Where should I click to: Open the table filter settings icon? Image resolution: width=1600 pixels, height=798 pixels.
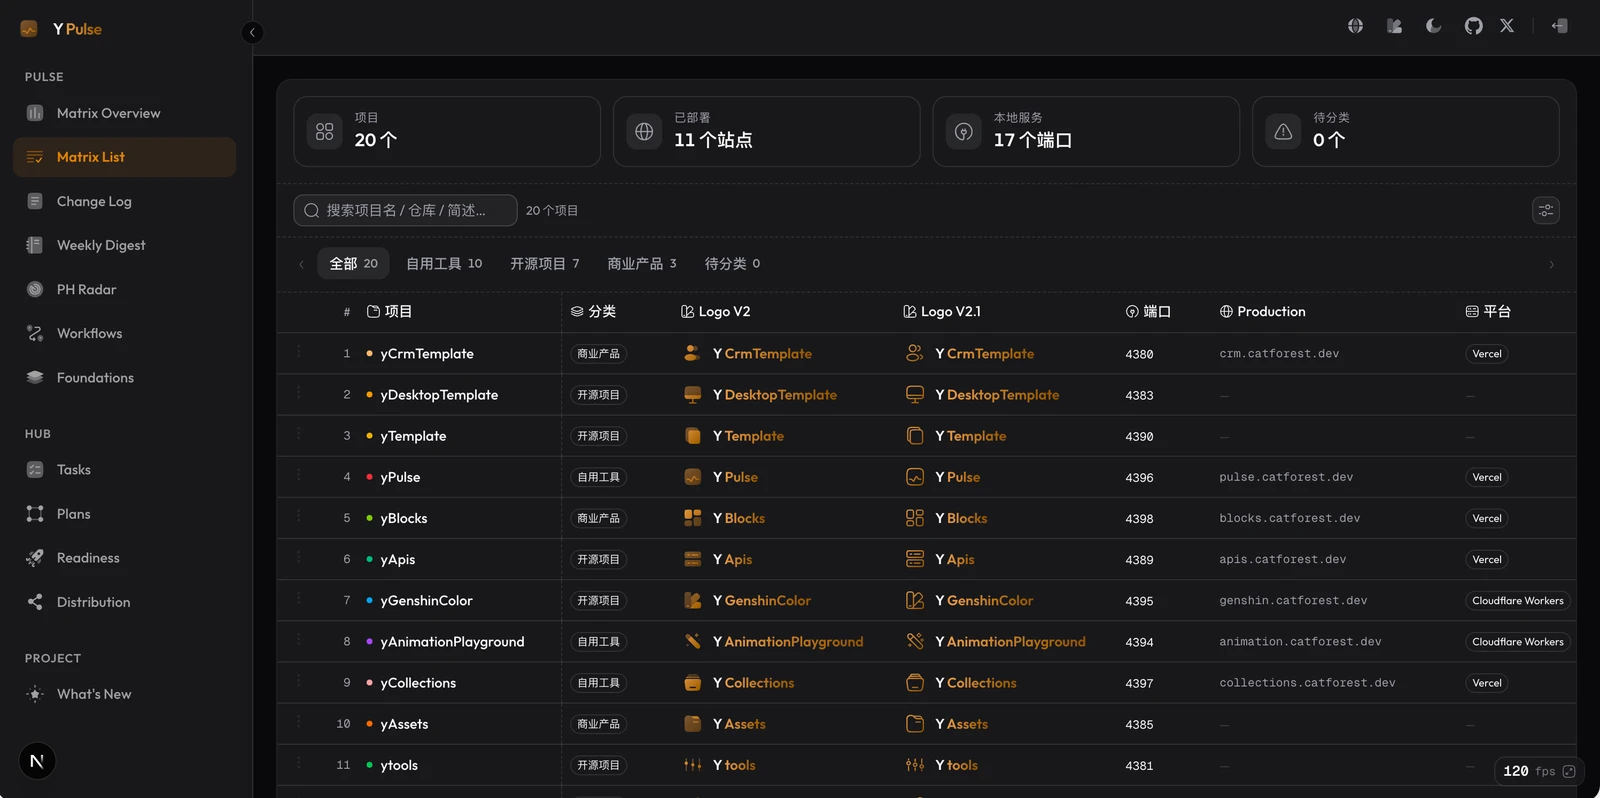point(1546,210)
